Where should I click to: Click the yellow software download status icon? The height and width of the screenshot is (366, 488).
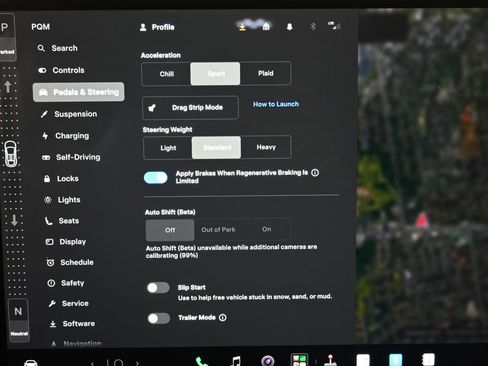[x=243, y=27]
